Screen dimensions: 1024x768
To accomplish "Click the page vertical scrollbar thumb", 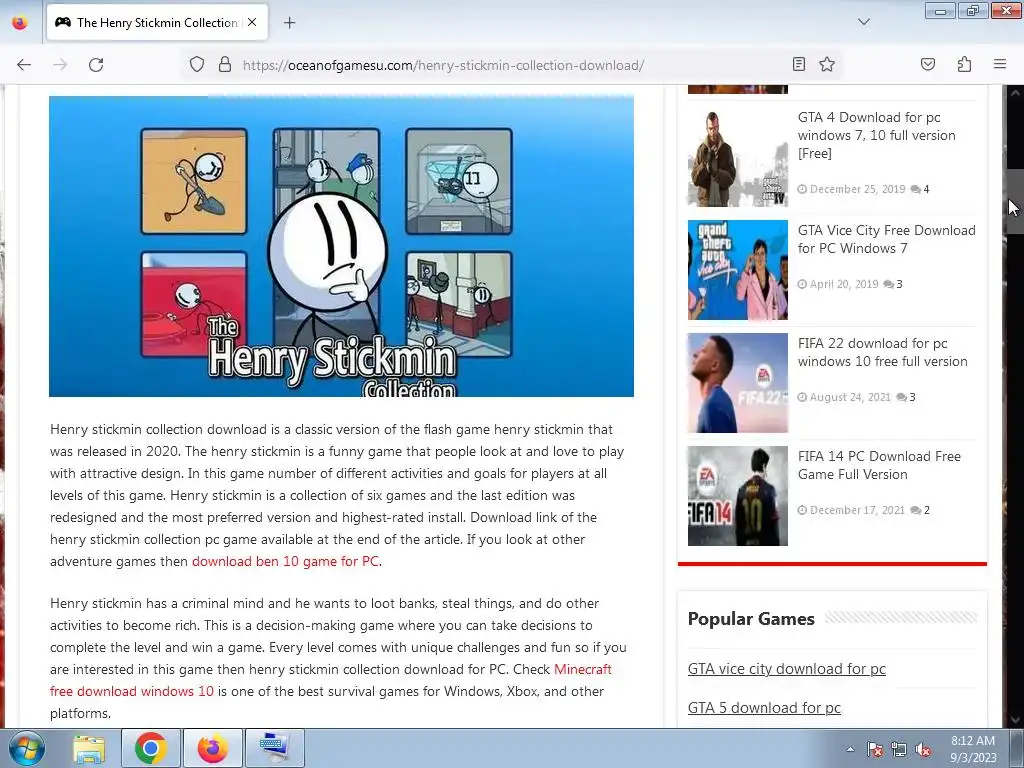I will [1014, 200].
